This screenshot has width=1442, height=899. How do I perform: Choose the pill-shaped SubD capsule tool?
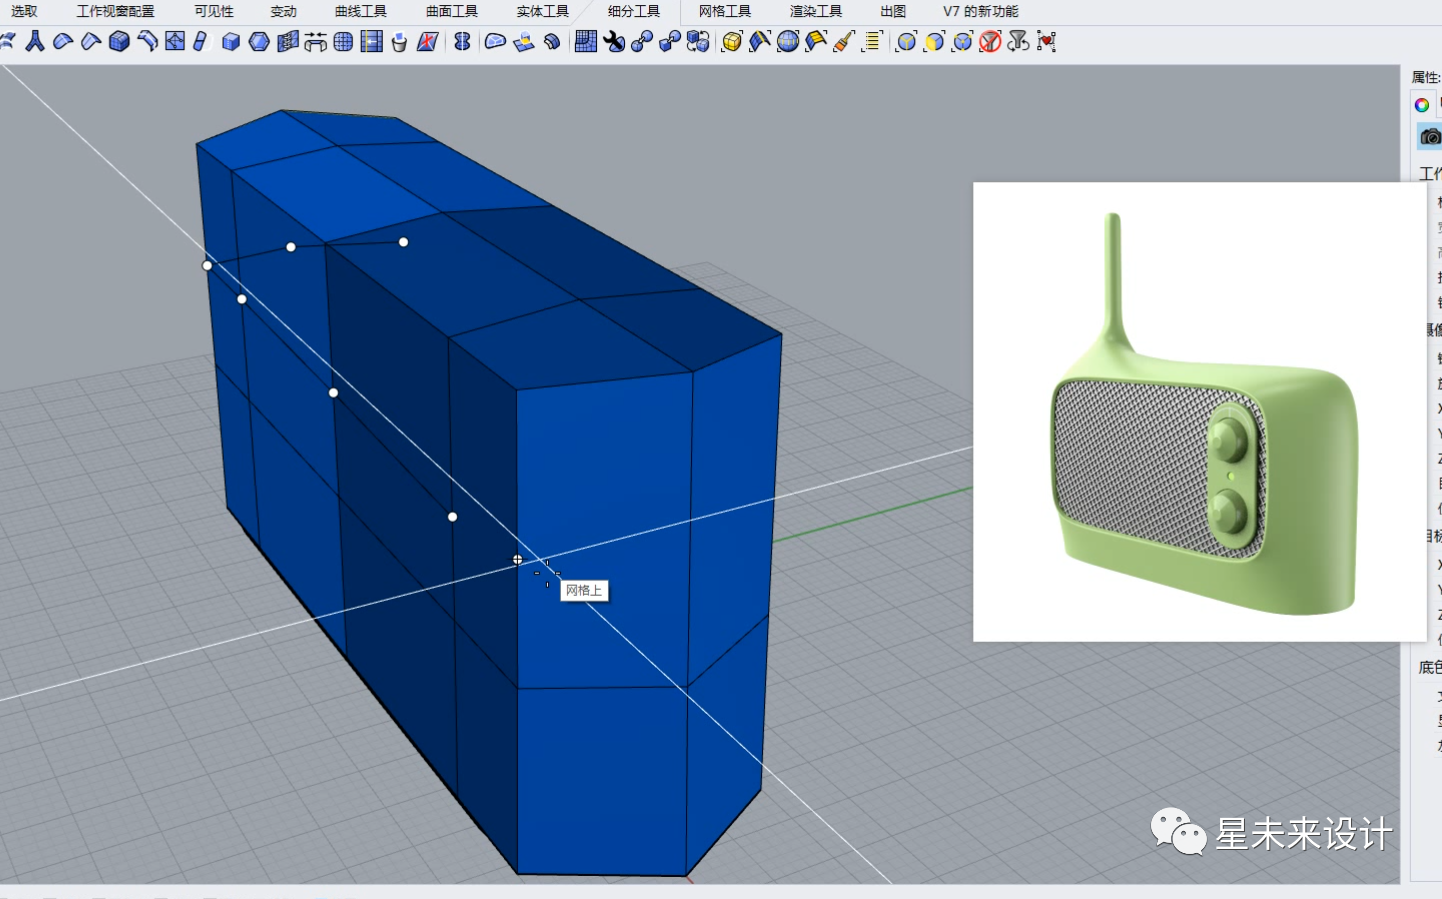(x=201, y=41)
